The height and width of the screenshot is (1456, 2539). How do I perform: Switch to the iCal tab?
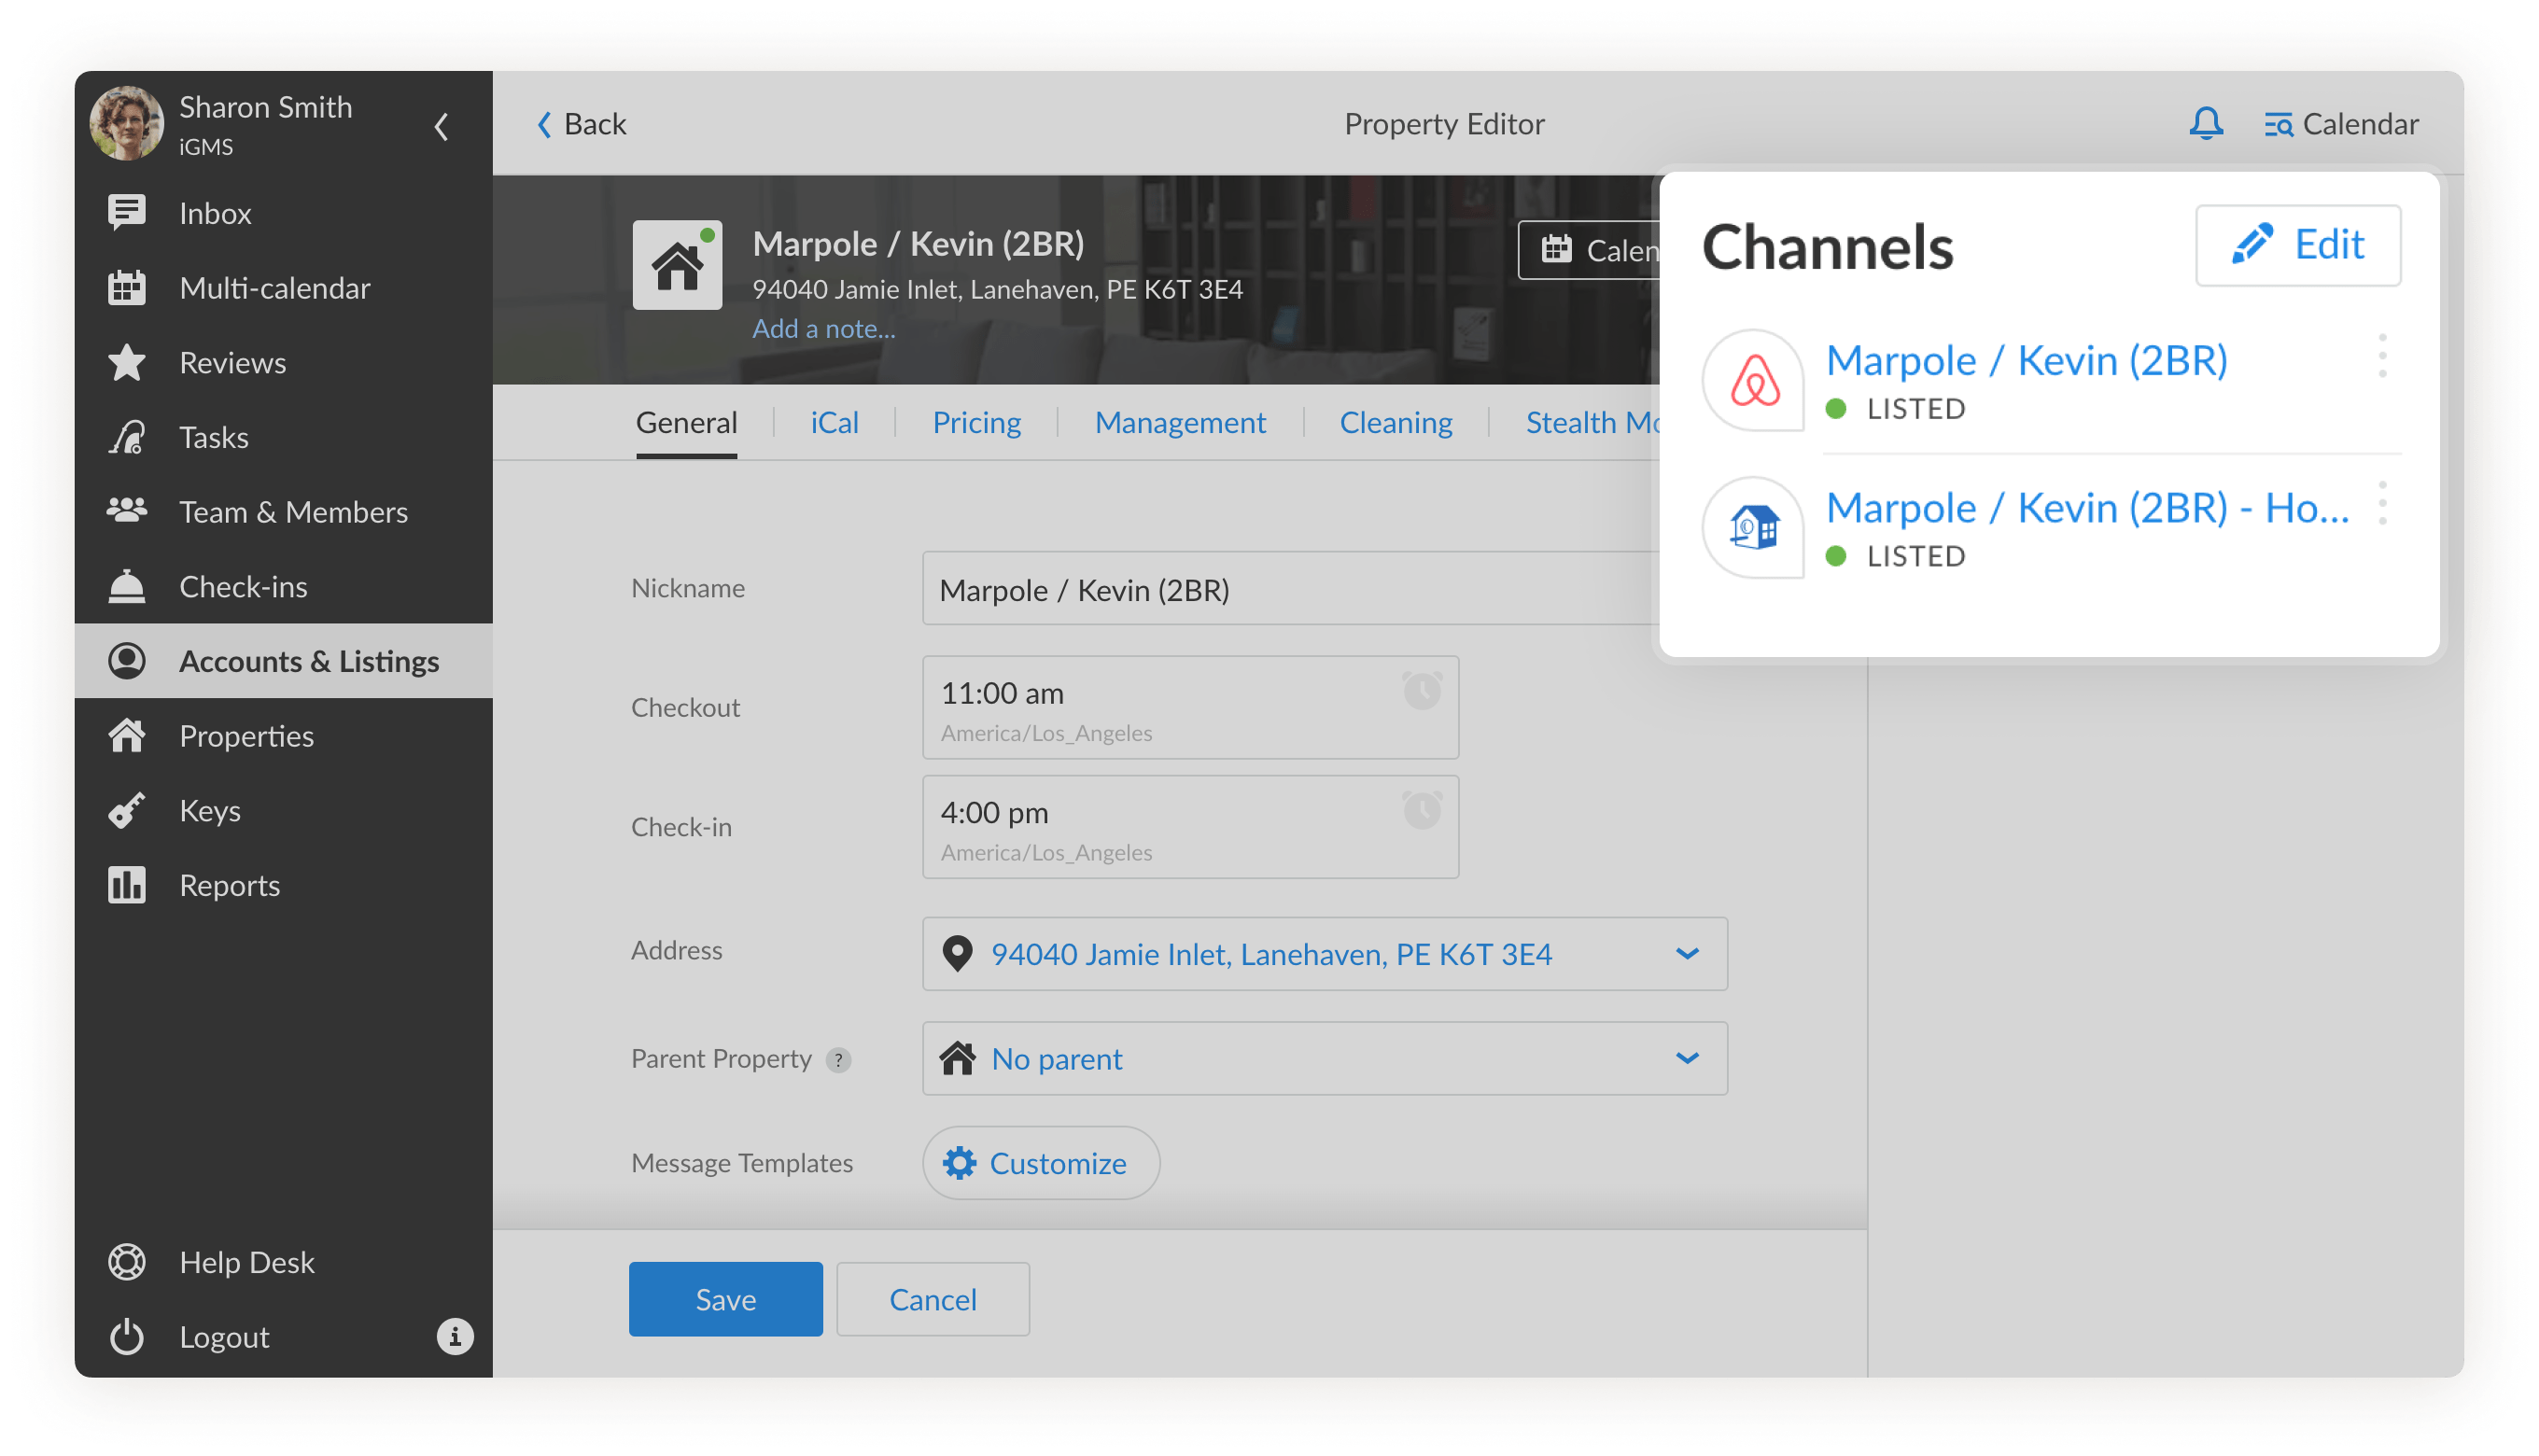point(835,423)
